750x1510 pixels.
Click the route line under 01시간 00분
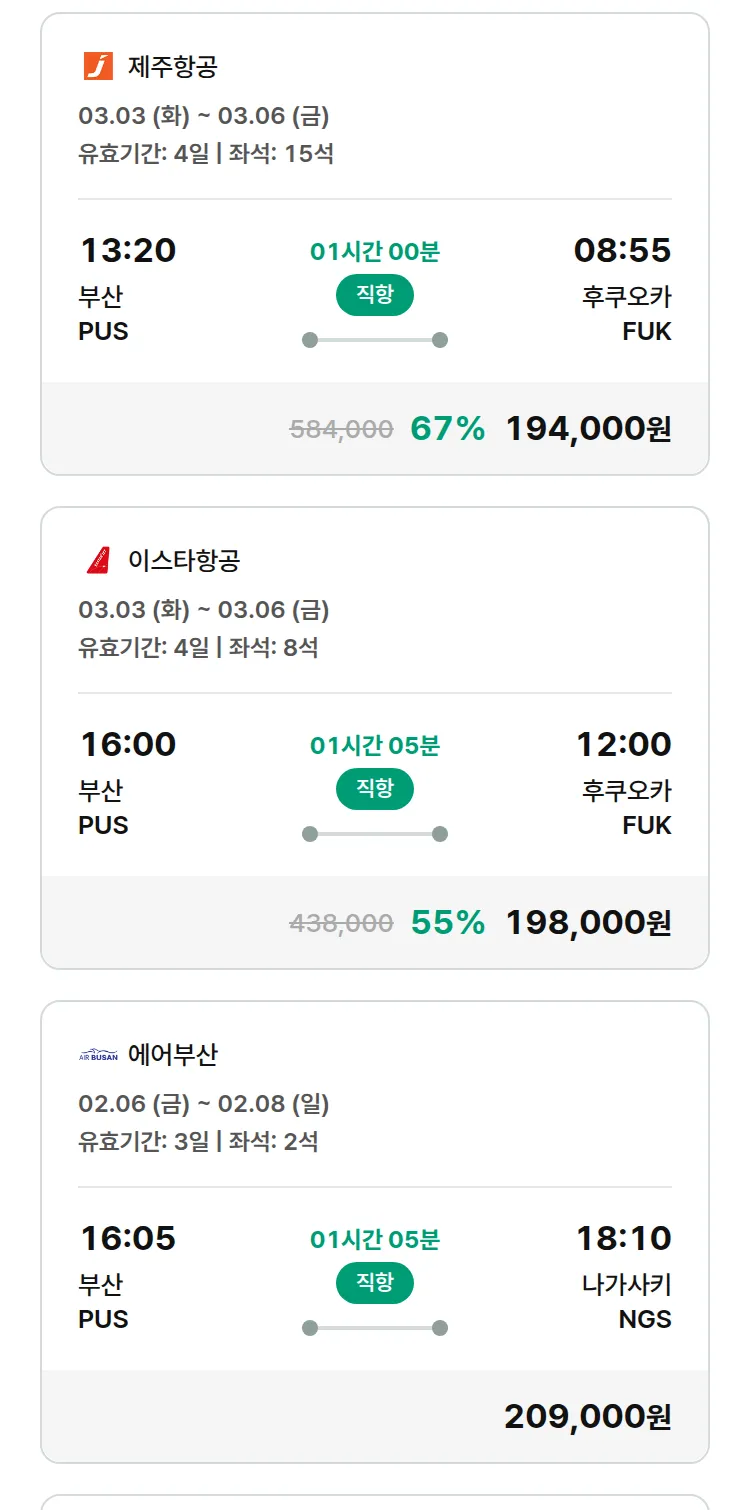(374, 340)
